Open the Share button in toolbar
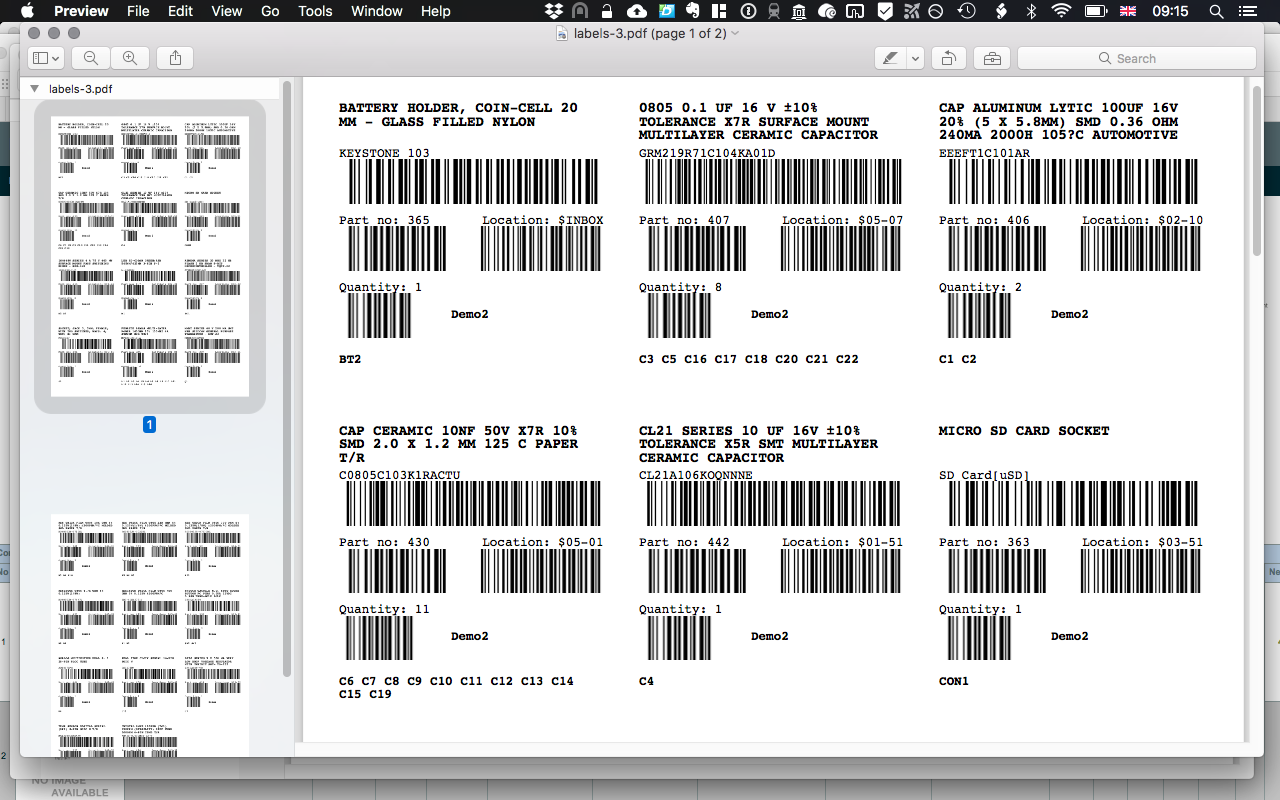 pos(175,58)
